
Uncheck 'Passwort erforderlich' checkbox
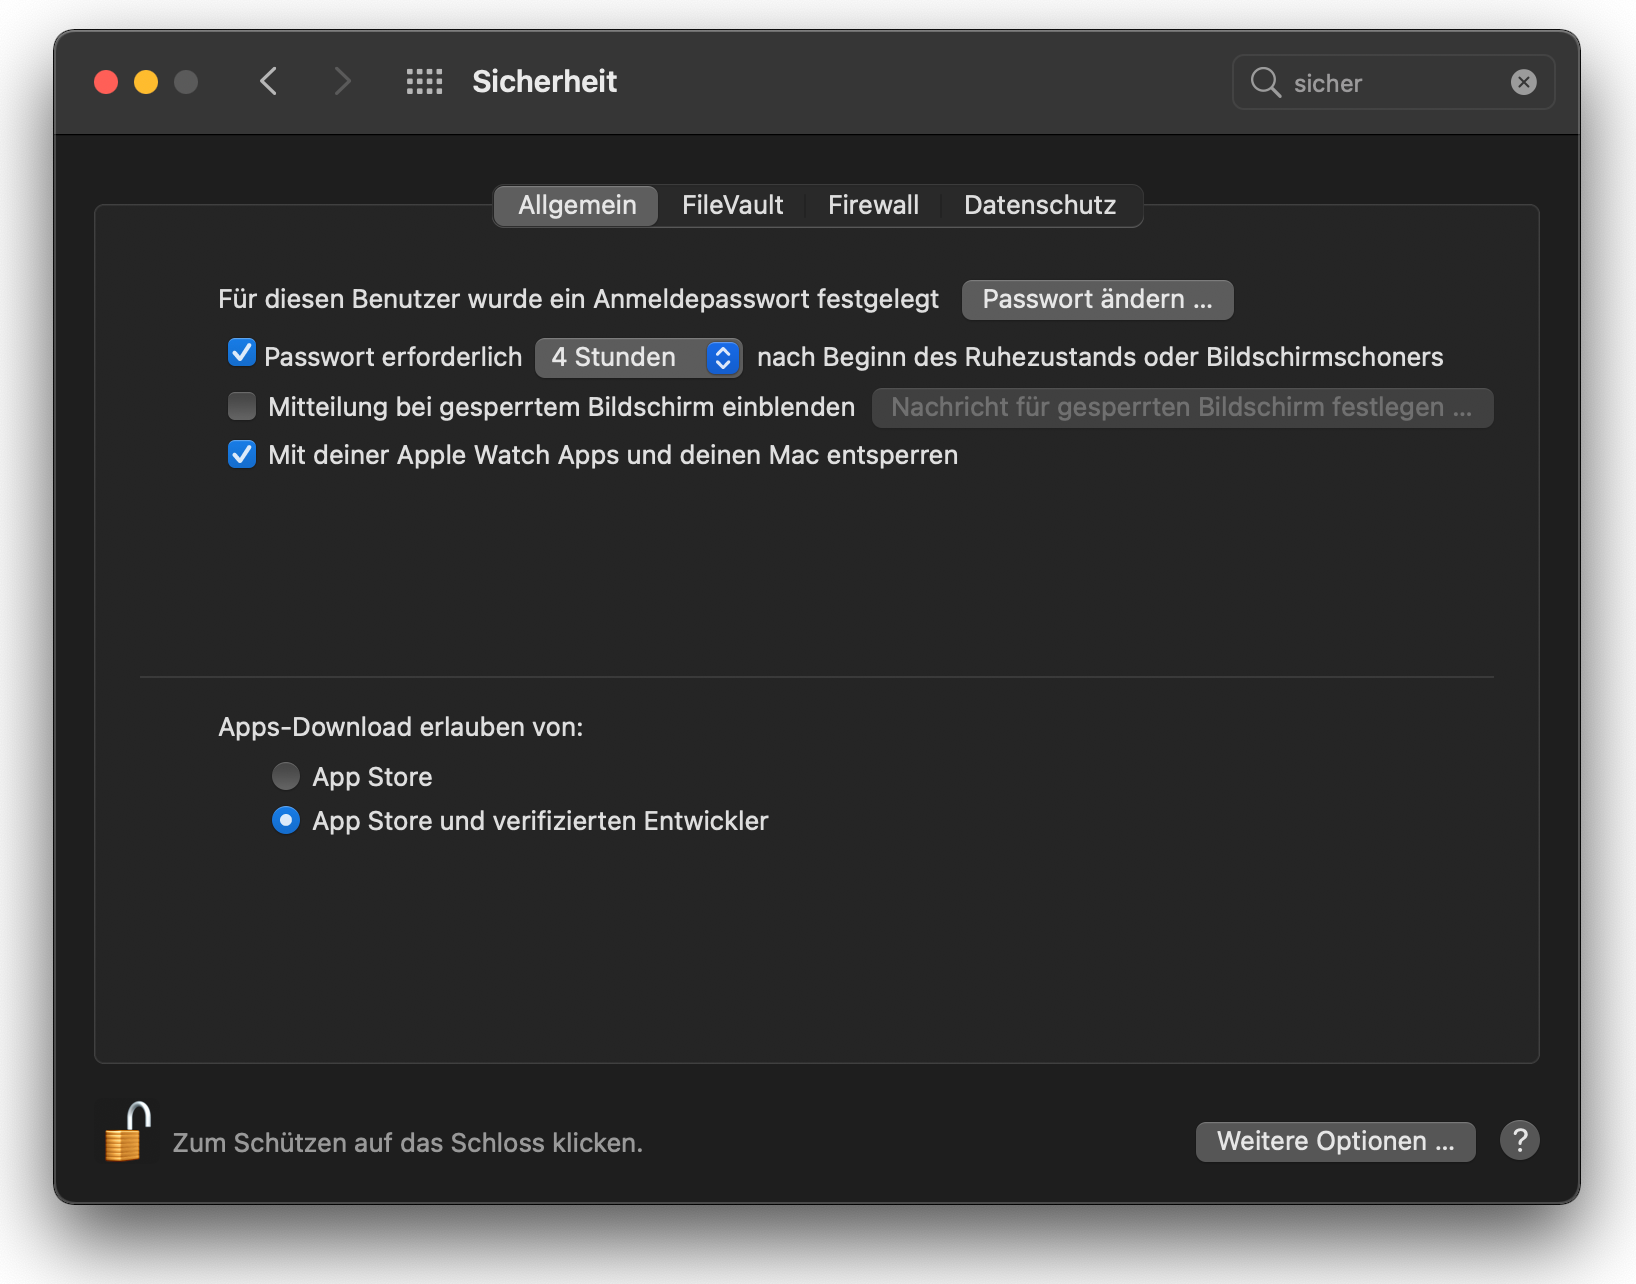(x=241, y=354)
